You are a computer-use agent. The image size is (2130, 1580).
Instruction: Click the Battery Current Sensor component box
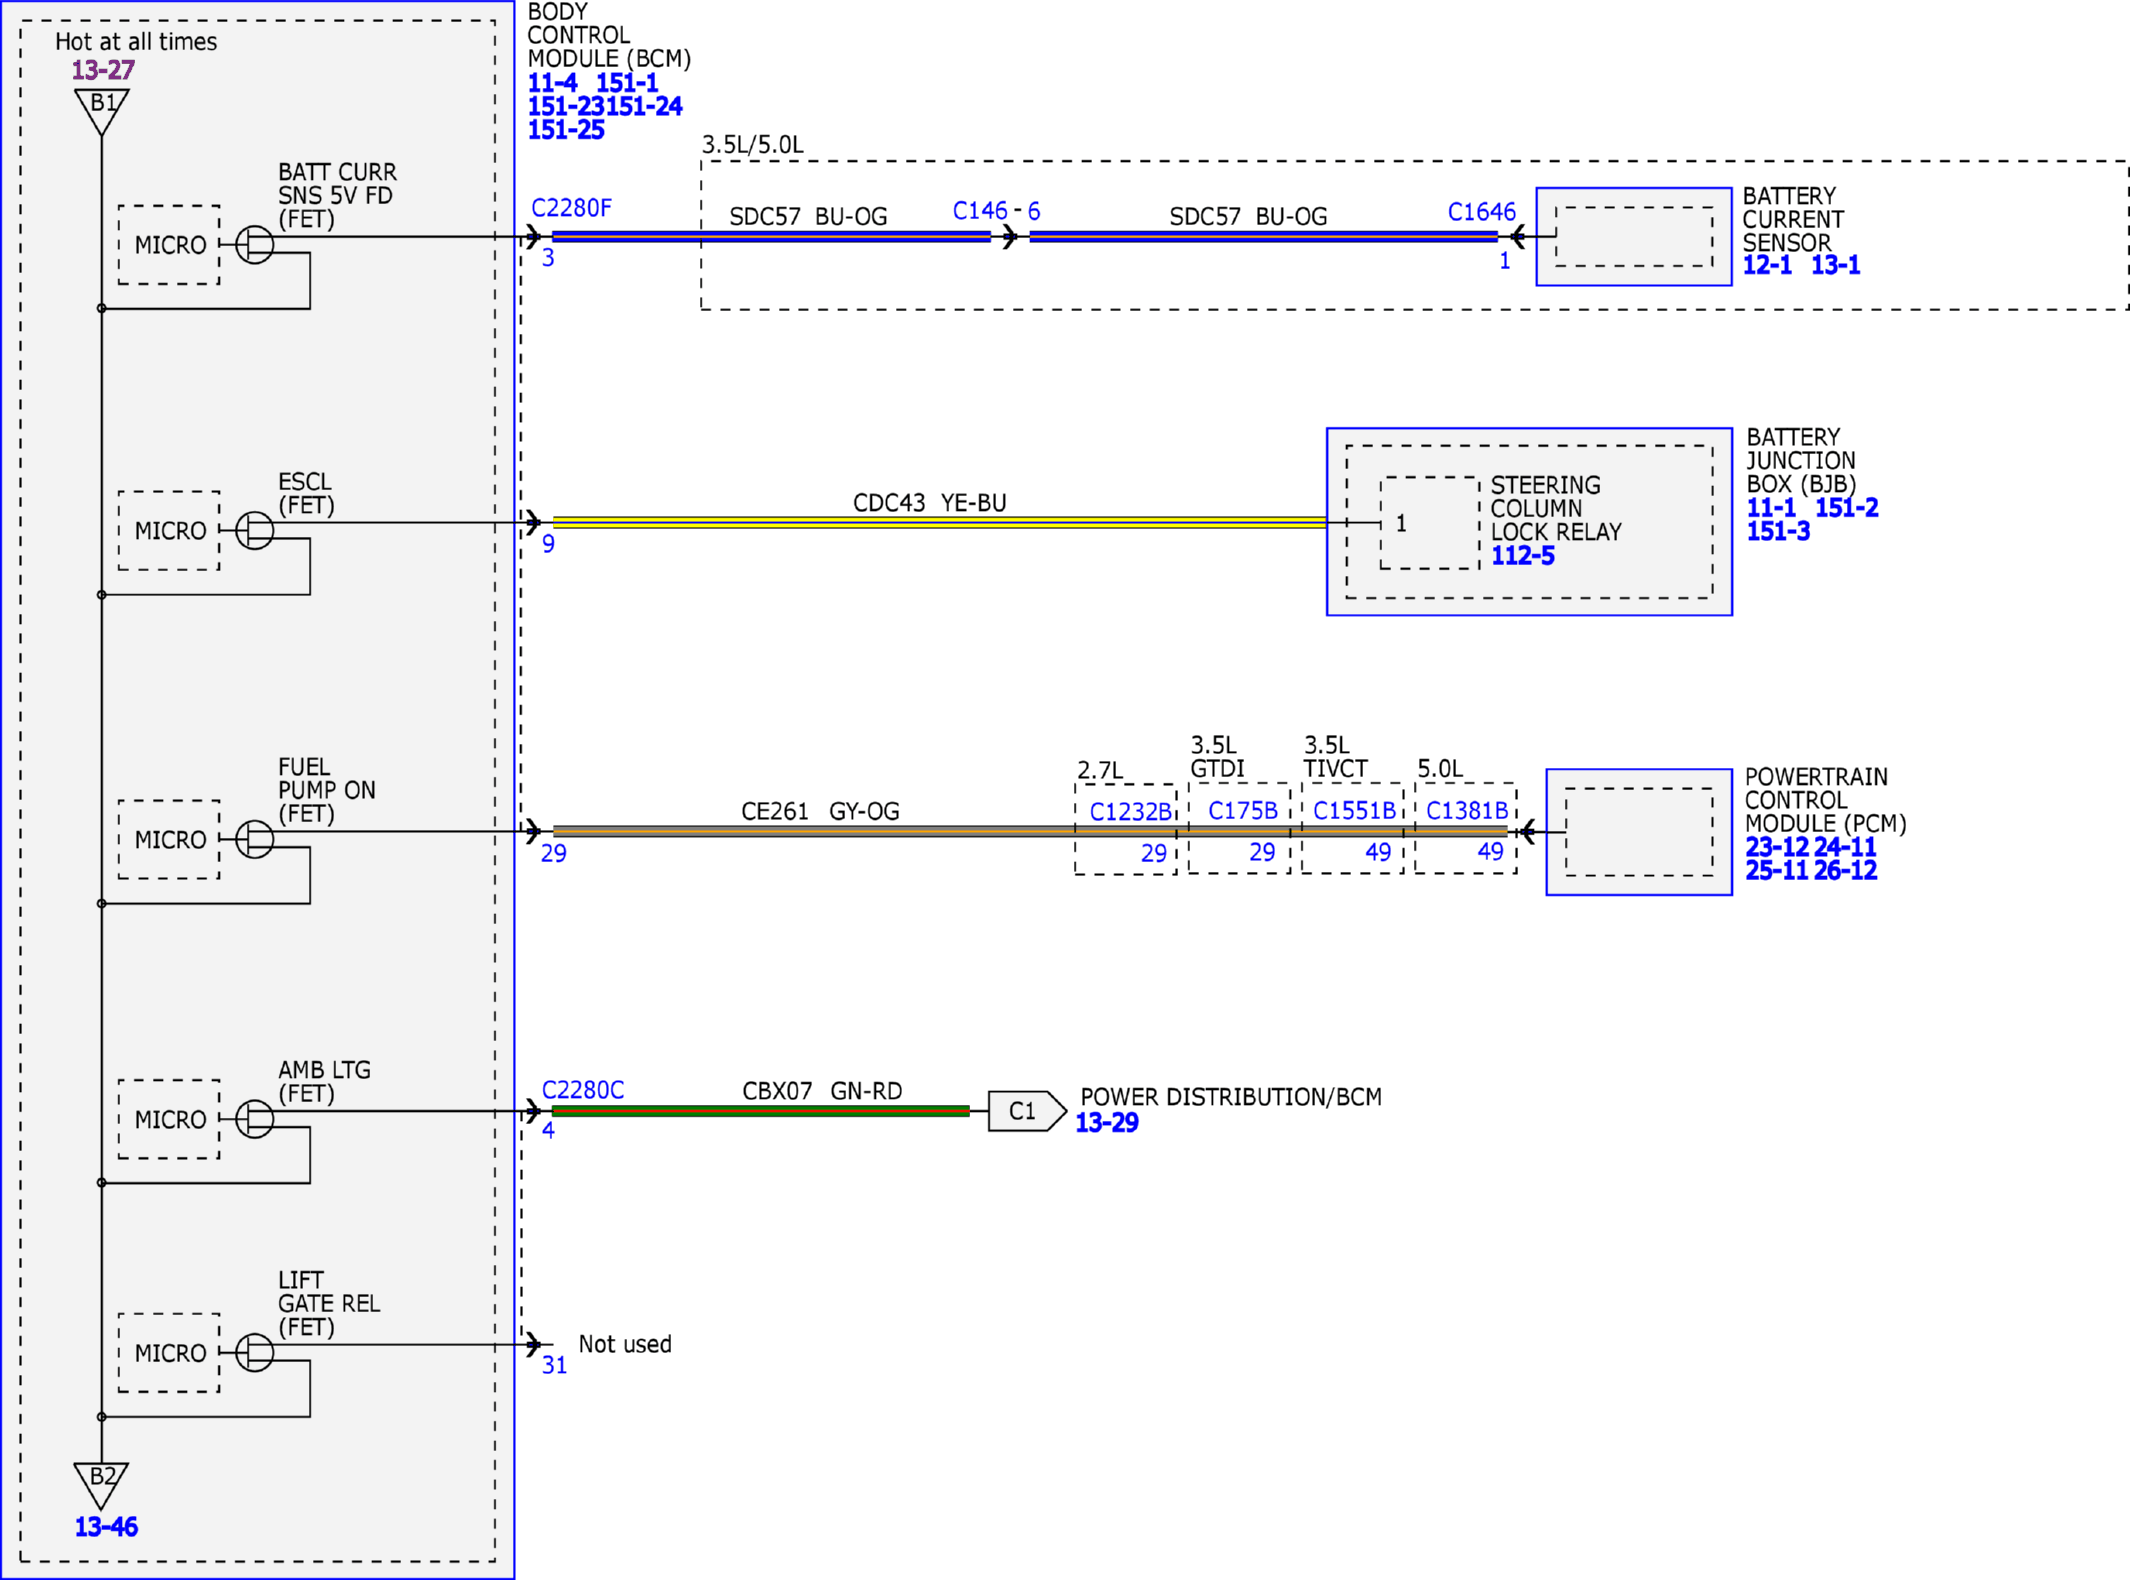1634,237
